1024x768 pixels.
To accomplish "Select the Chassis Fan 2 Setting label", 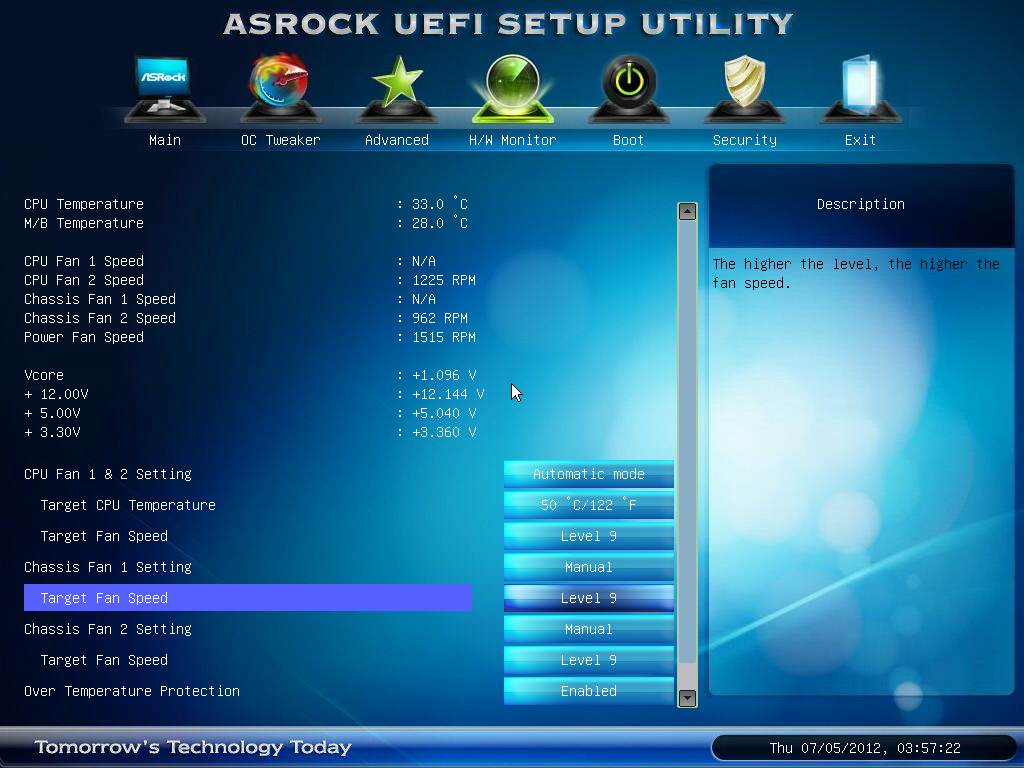I will point(108,629).
